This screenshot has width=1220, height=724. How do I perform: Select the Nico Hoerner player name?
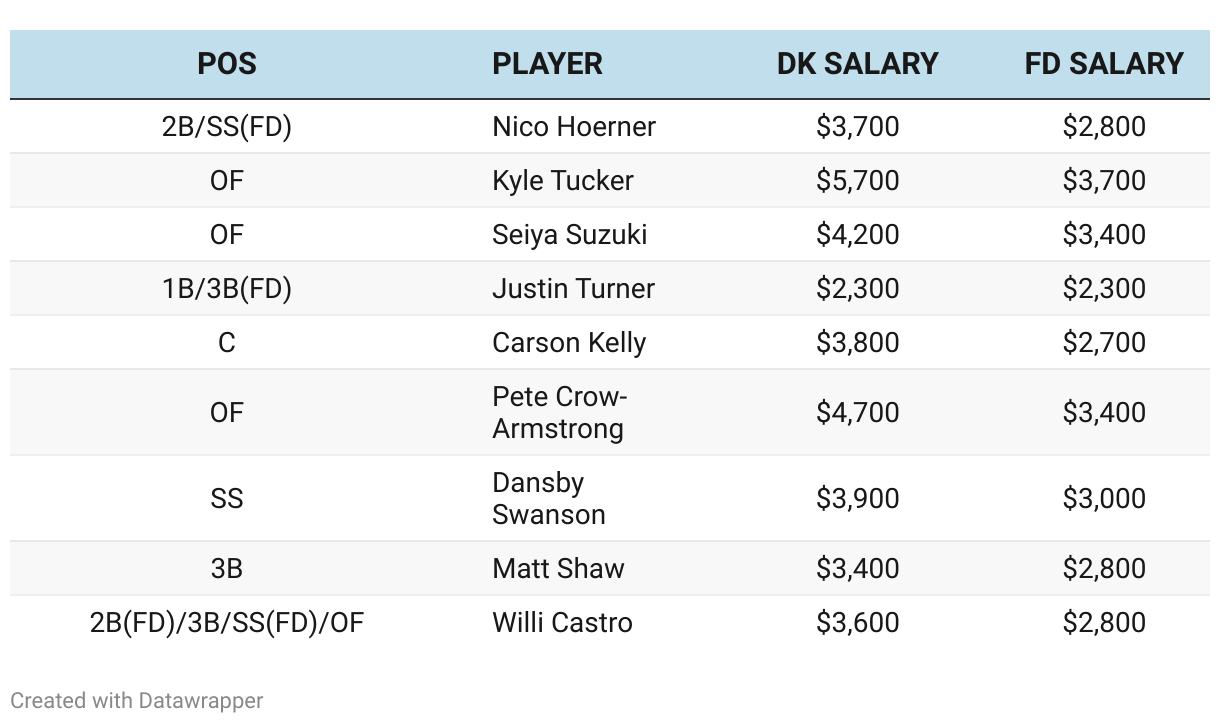574,127
